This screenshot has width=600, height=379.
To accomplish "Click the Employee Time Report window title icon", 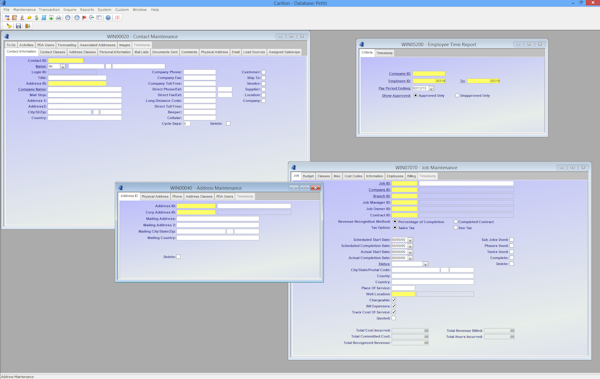I will click(362, 44).
